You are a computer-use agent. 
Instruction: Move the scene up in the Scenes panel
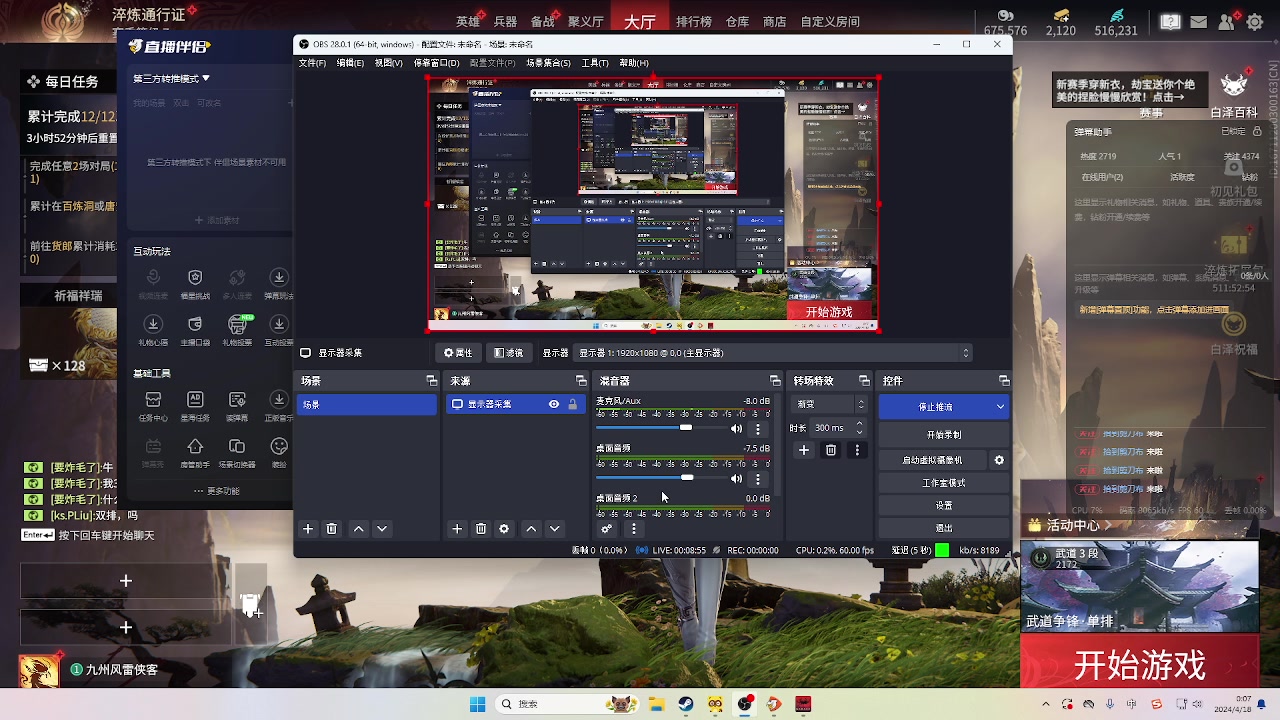click(358, 529)
